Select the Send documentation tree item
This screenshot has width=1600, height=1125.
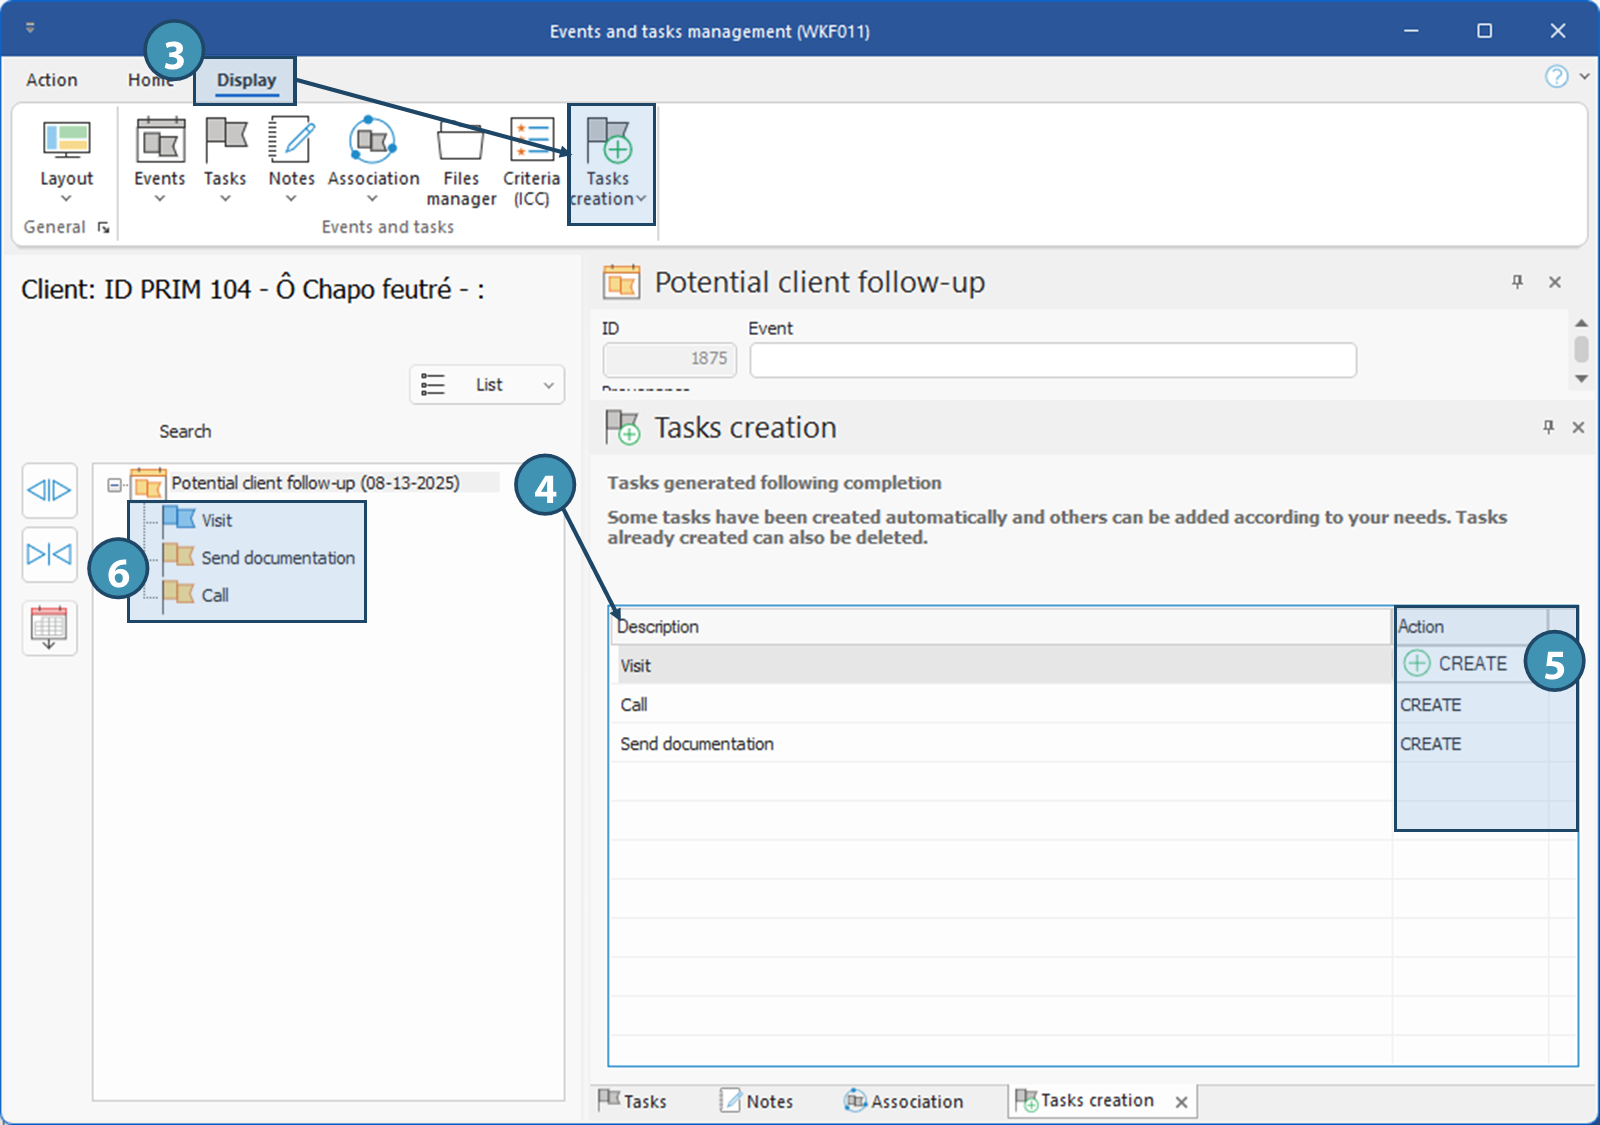click(277, 558)
